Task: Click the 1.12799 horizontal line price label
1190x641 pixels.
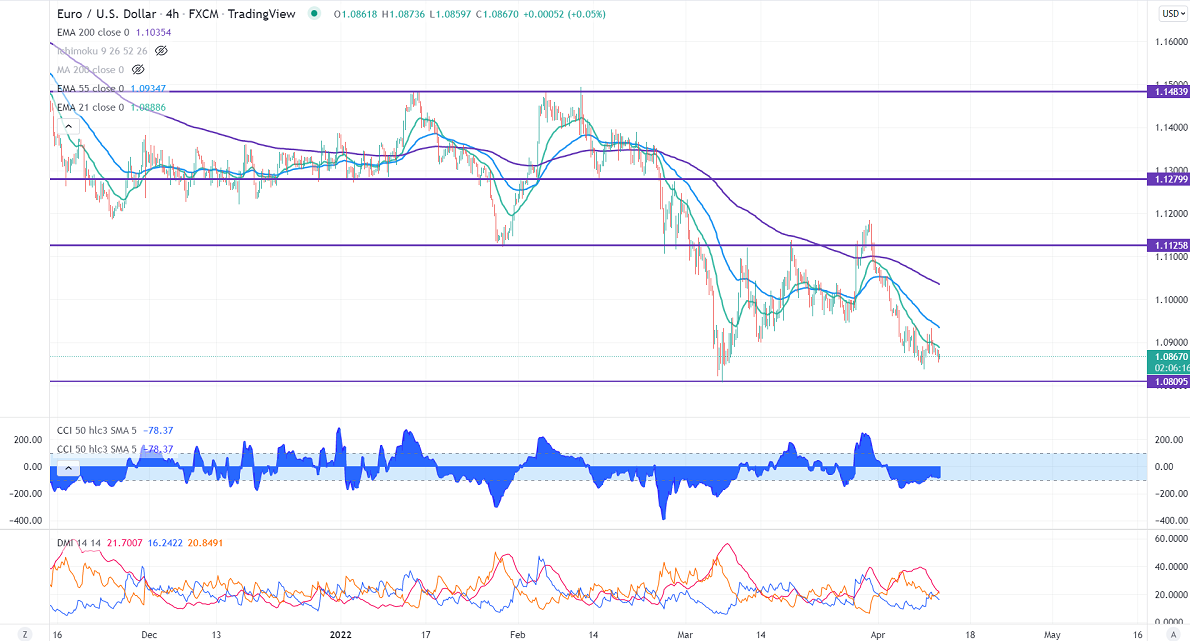Action: pos(1170,180)
